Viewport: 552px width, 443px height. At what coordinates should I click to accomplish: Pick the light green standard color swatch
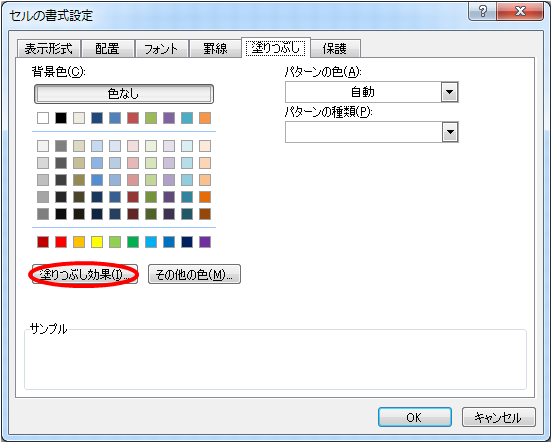[x=115, y=242]
